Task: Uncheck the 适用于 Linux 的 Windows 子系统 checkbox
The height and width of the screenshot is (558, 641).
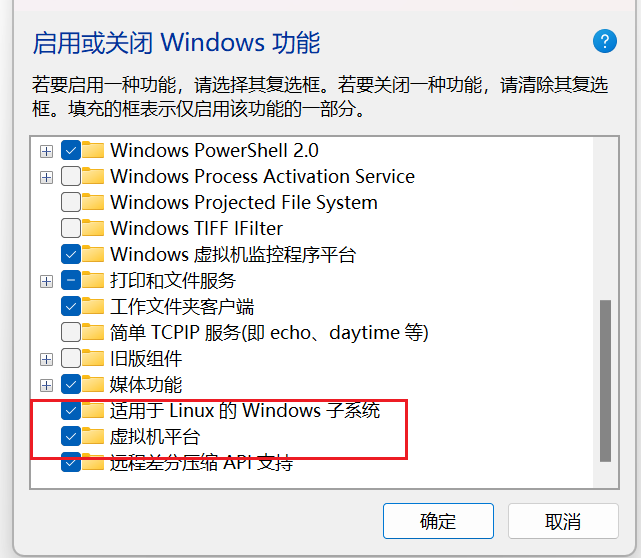Action: [71, 410]
